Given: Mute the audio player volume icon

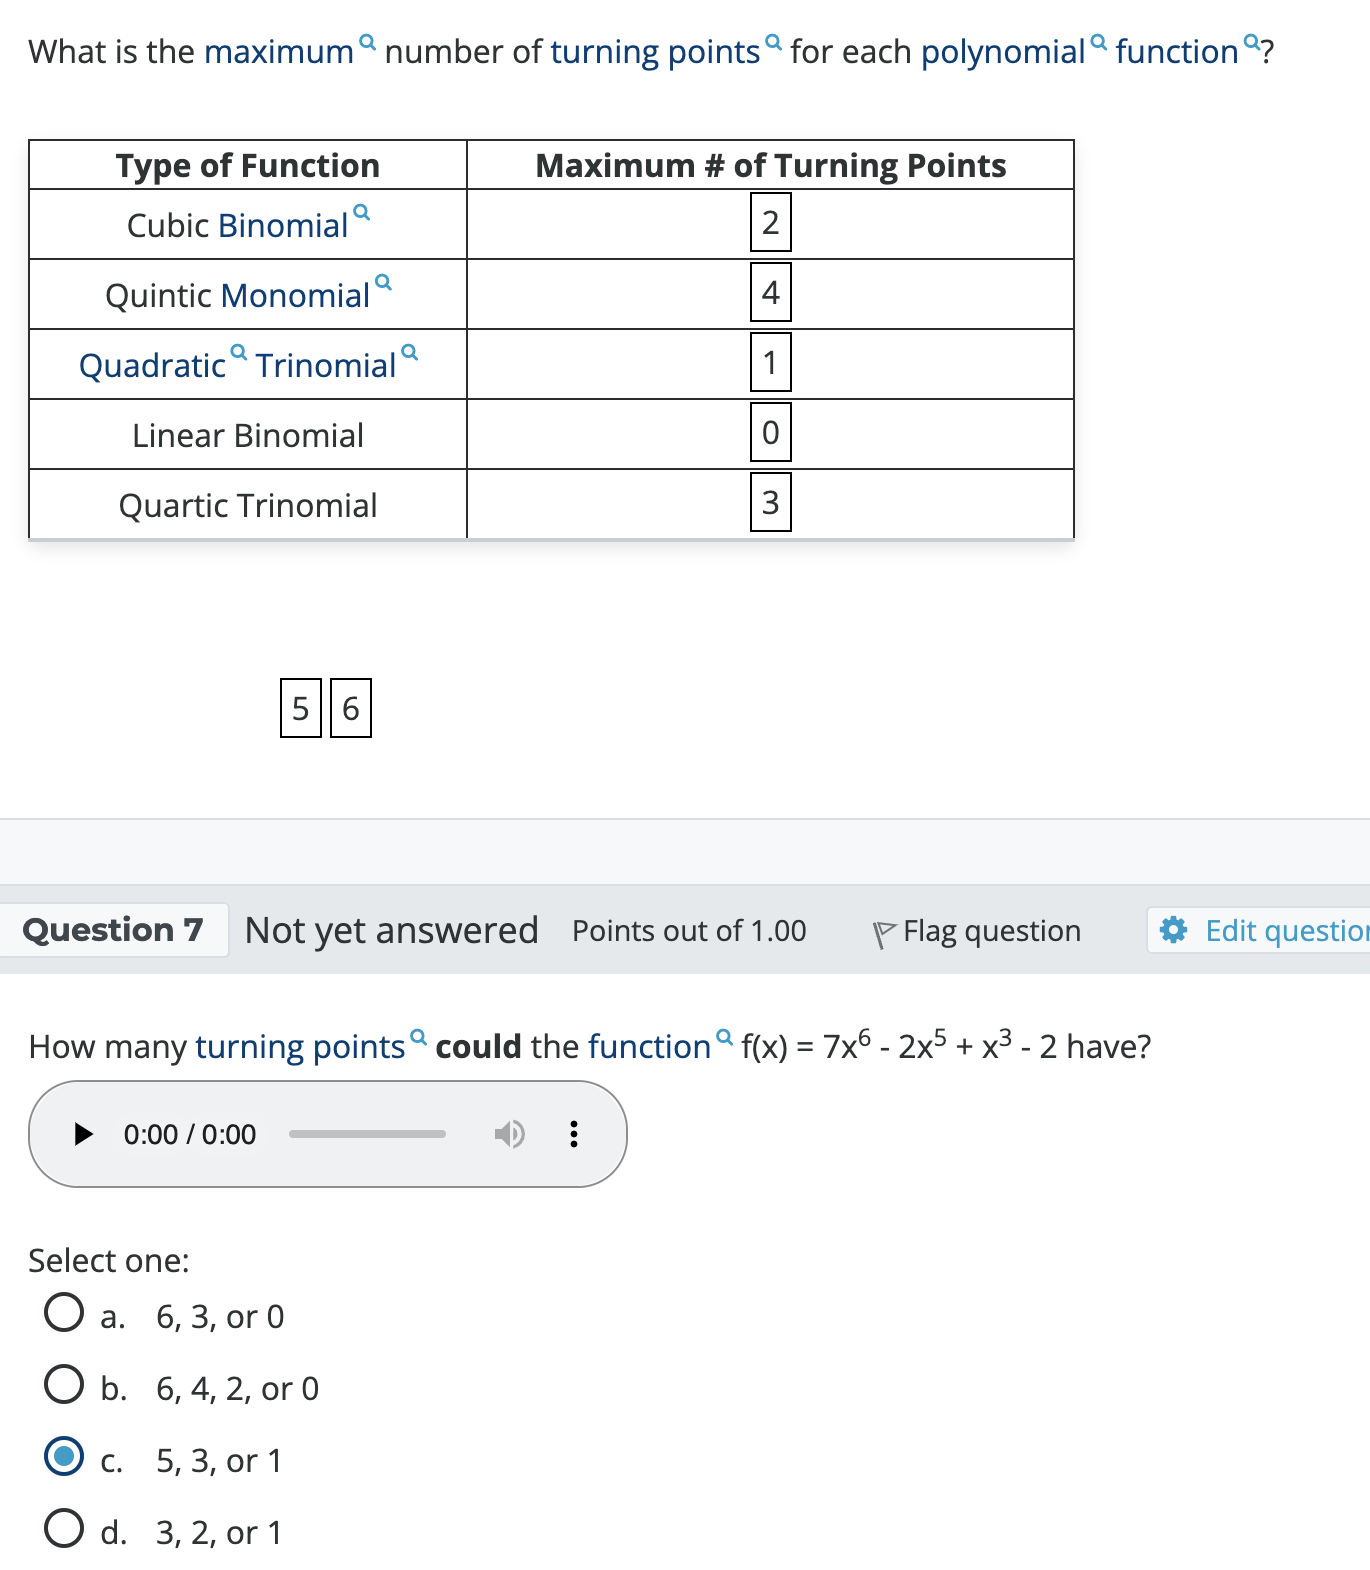Looking at the screenshot, I should (x=509, y=1134).
